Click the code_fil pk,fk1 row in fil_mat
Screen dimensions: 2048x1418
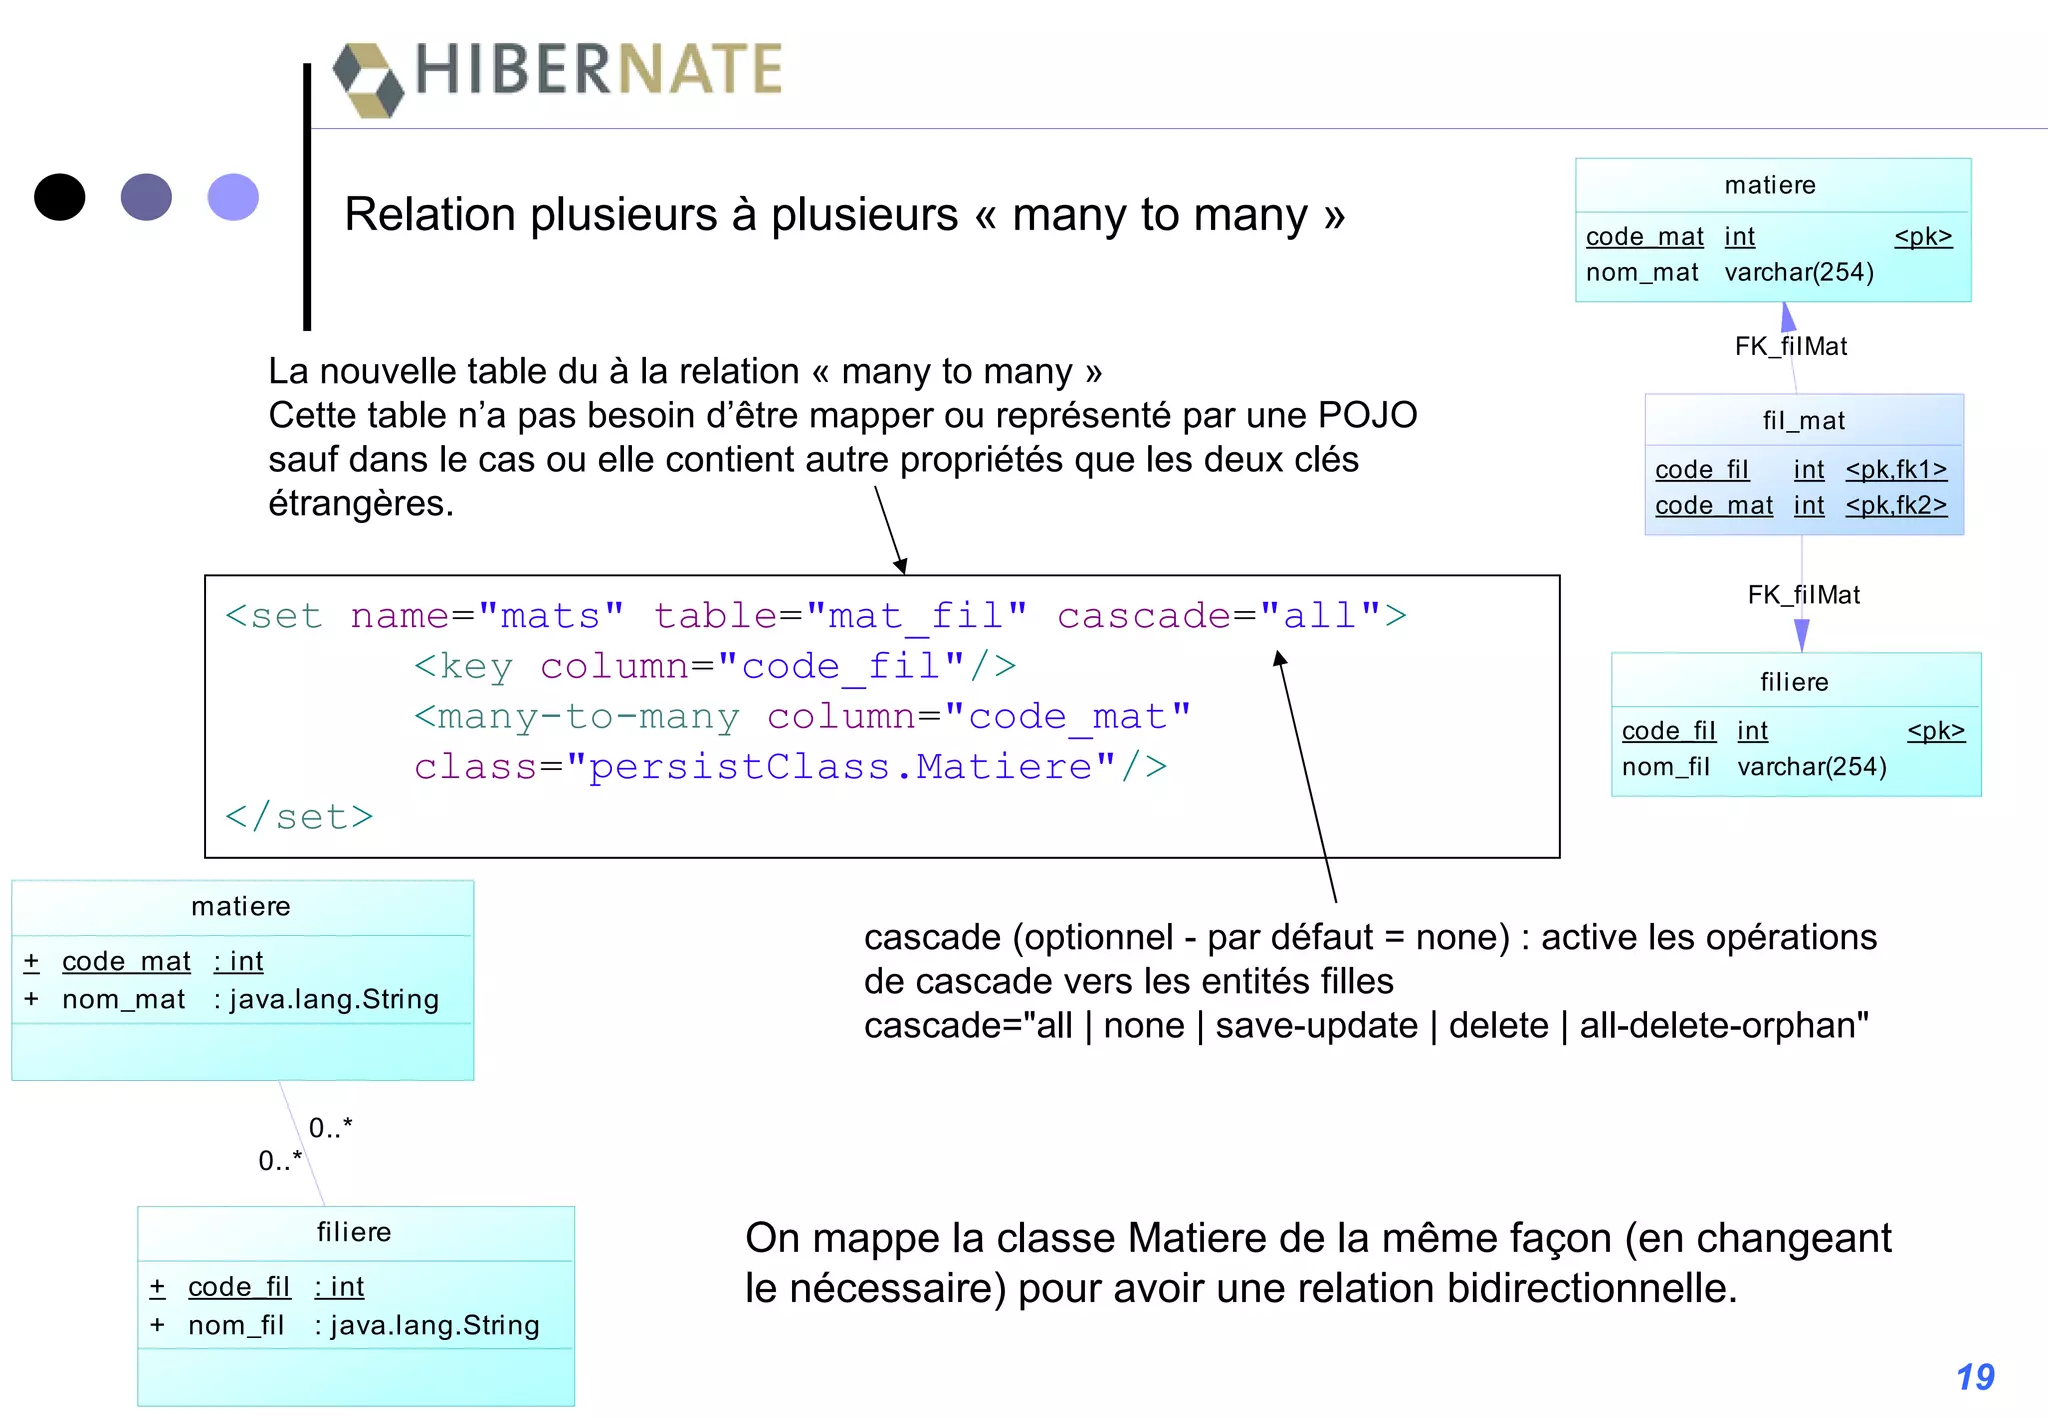coord(1800,470)
